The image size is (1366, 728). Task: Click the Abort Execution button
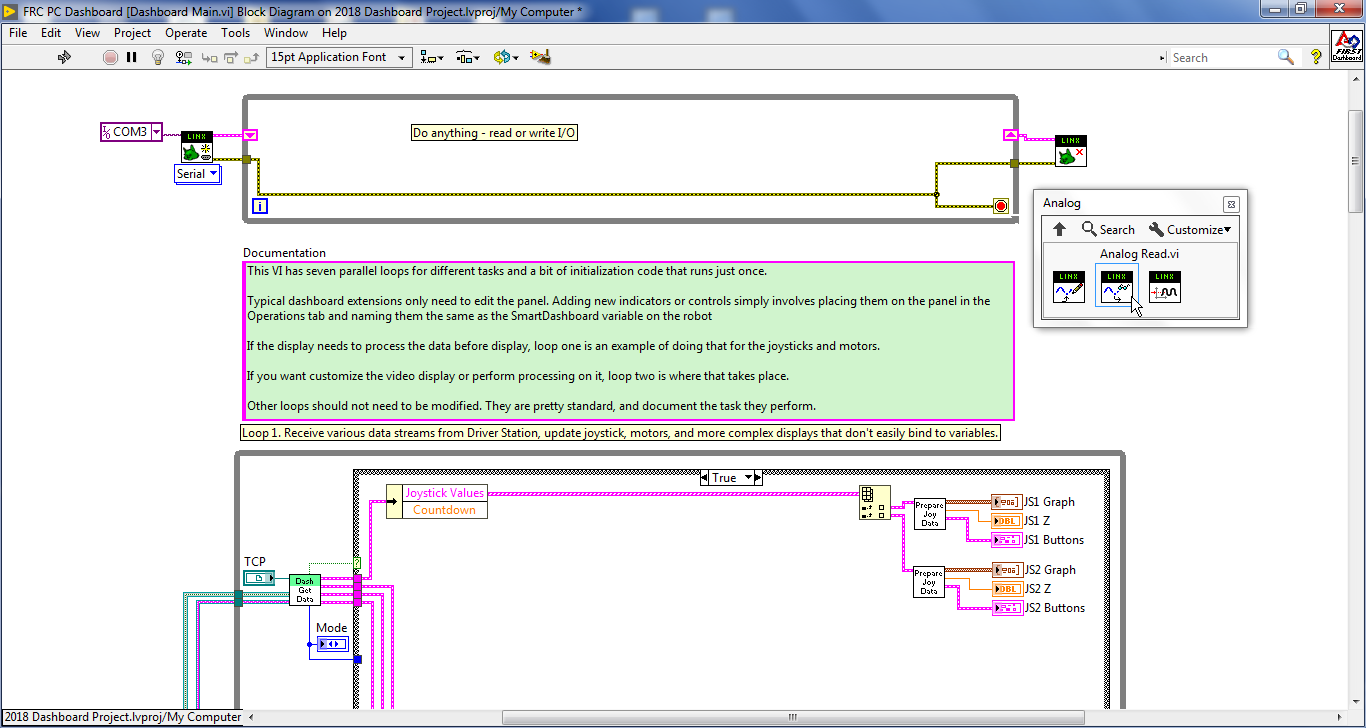coord(111,57)
